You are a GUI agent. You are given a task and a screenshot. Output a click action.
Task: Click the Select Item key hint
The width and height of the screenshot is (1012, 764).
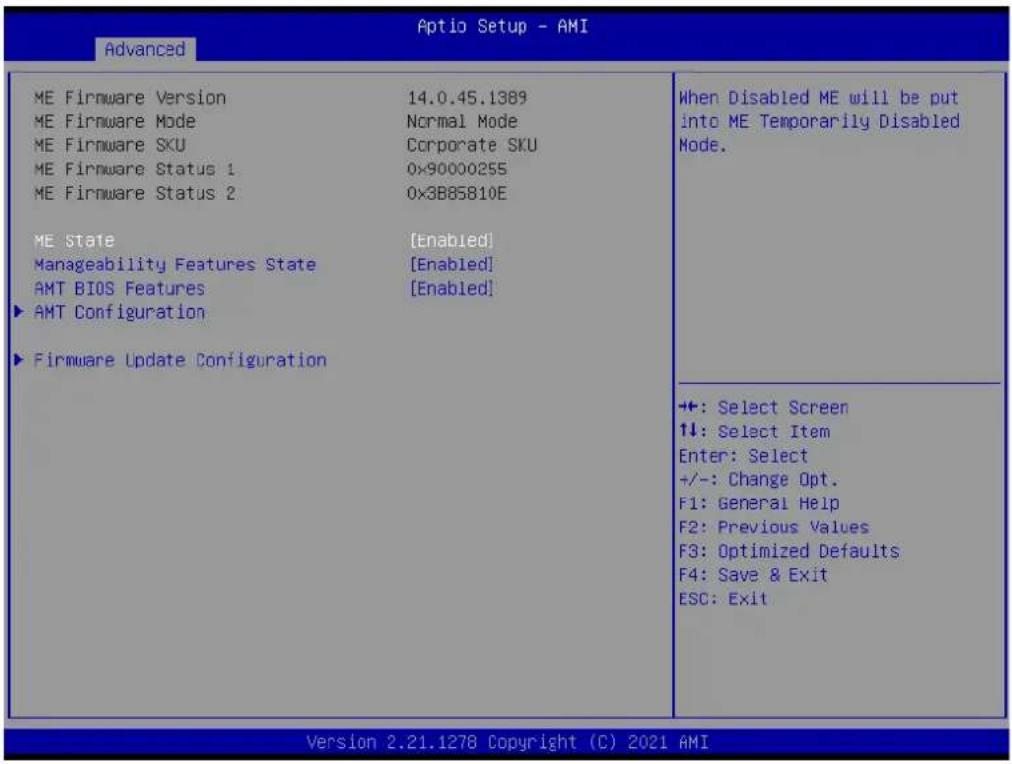754,432
